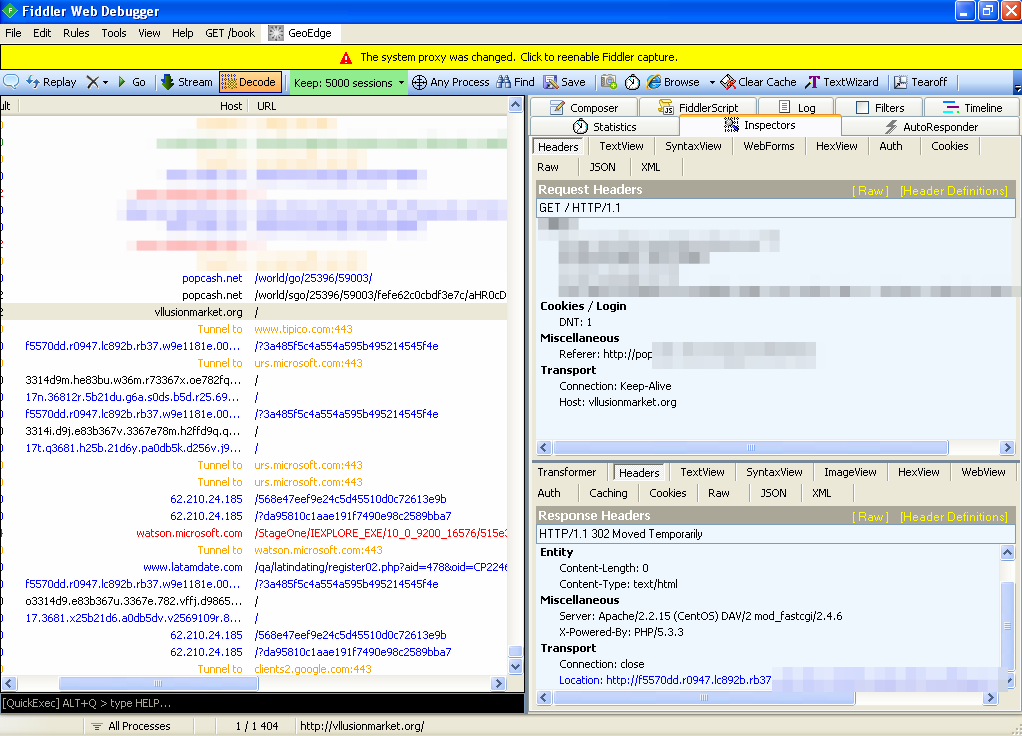1022x736 pixels.
Task: Click the response Location redirect link
Action: click(x=665, y=680)
